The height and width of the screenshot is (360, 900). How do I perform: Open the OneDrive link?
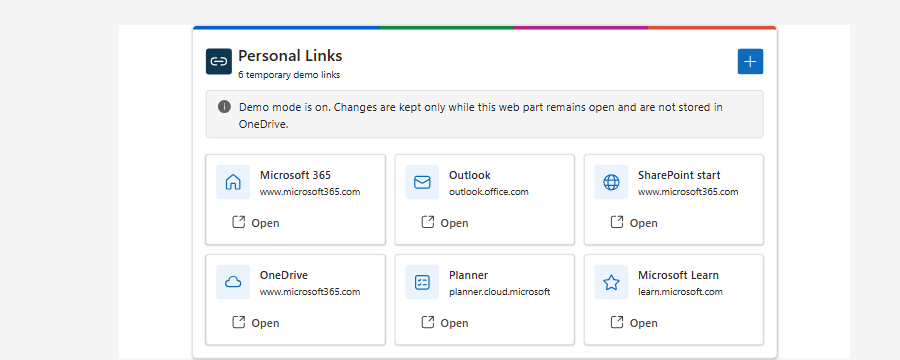click(x=255, y=323)
